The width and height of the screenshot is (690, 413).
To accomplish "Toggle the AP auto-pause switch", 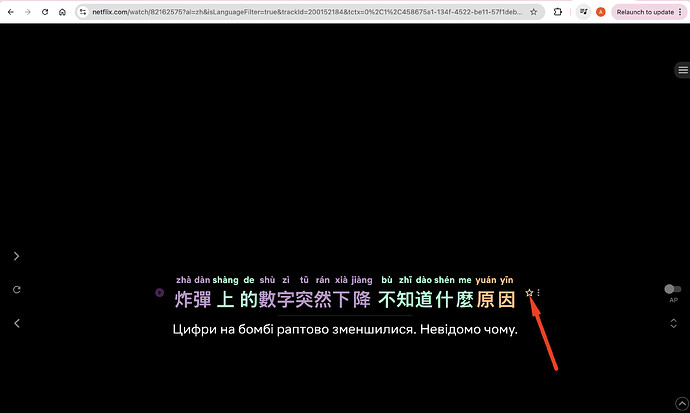I will (x=673, y=289).
